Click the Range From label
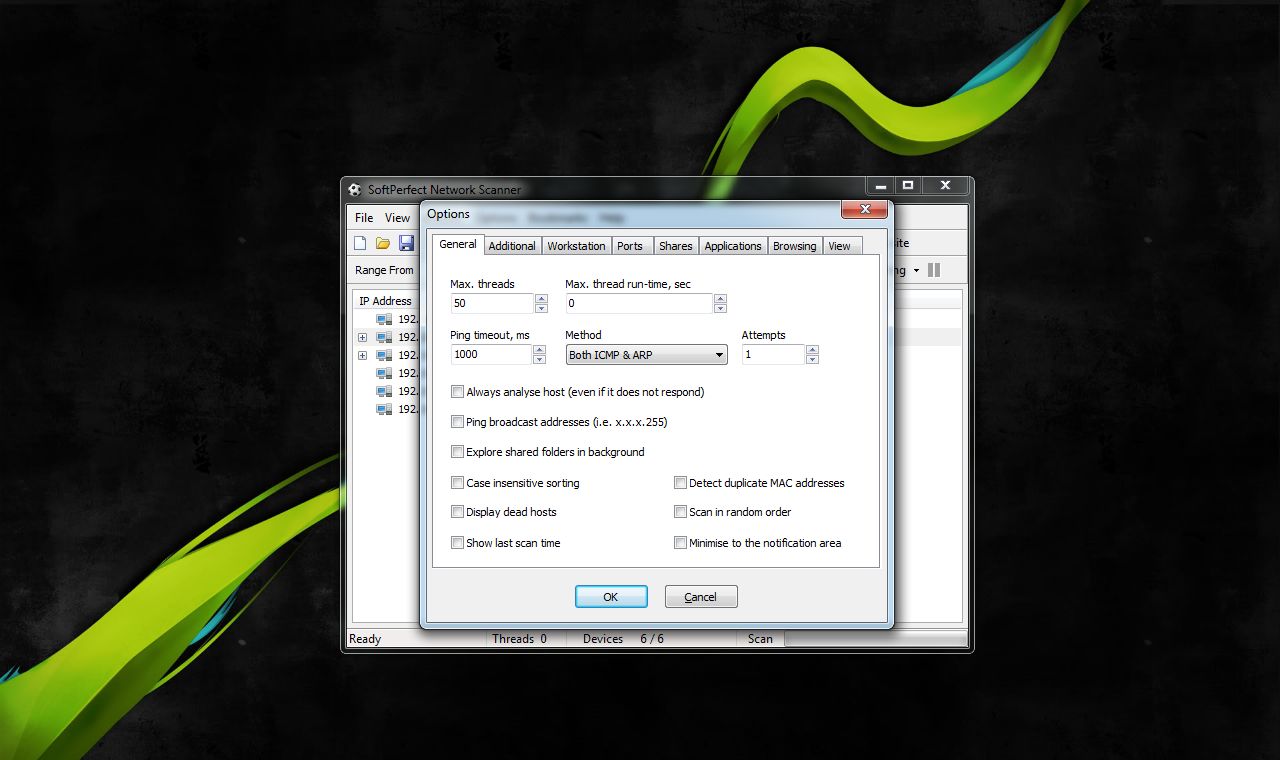The height and width of the screenshot is (760, 1280). [x=384, y=270]
